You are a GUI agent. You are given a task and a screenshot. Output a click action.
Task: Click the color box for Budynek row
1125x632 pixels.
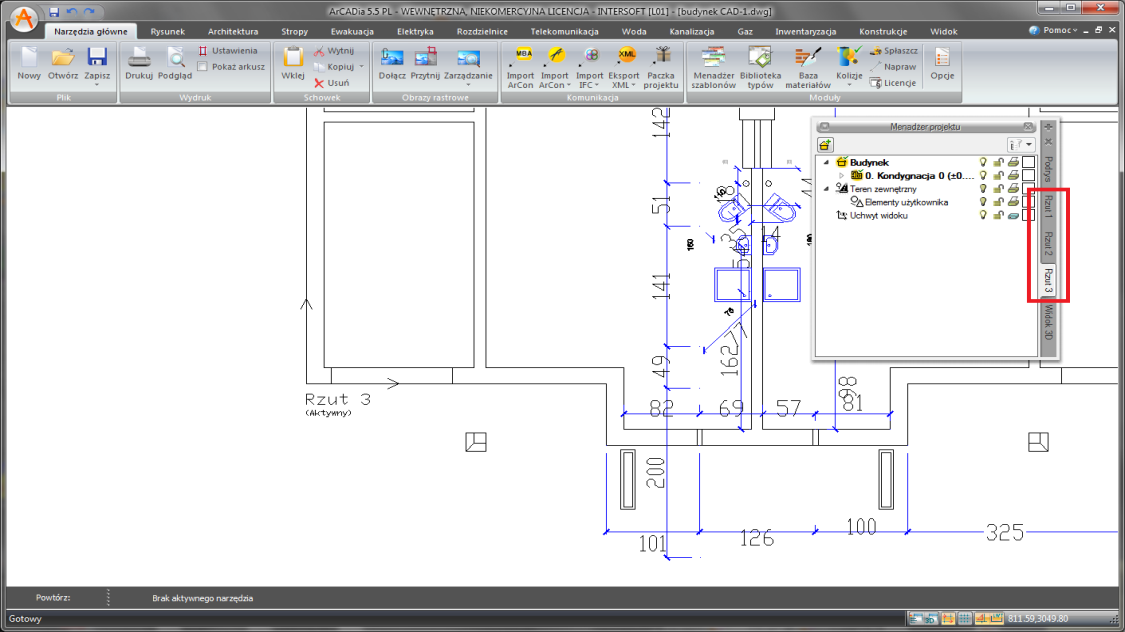coord(1028,162)
